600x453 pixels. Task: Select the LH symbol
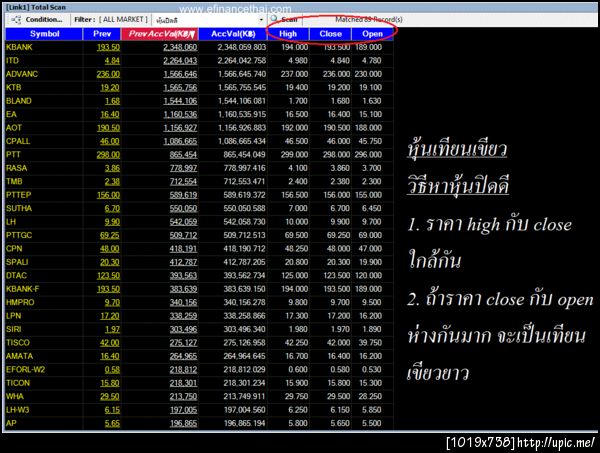click(x=11, y=222)
